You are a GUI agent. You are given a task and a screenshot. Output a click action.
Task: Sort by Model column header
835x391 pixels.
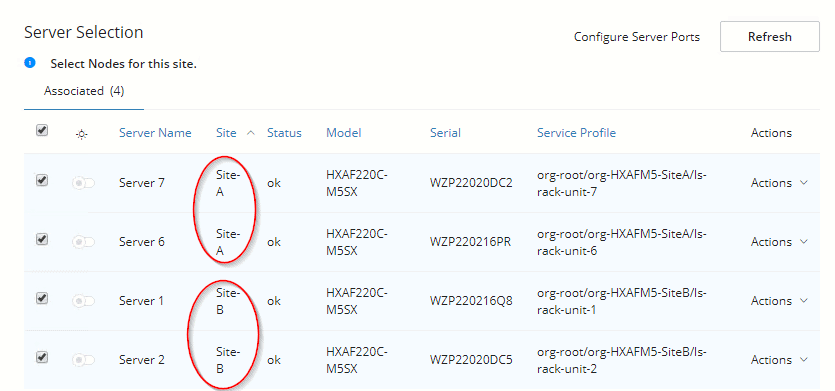[343, 133]
